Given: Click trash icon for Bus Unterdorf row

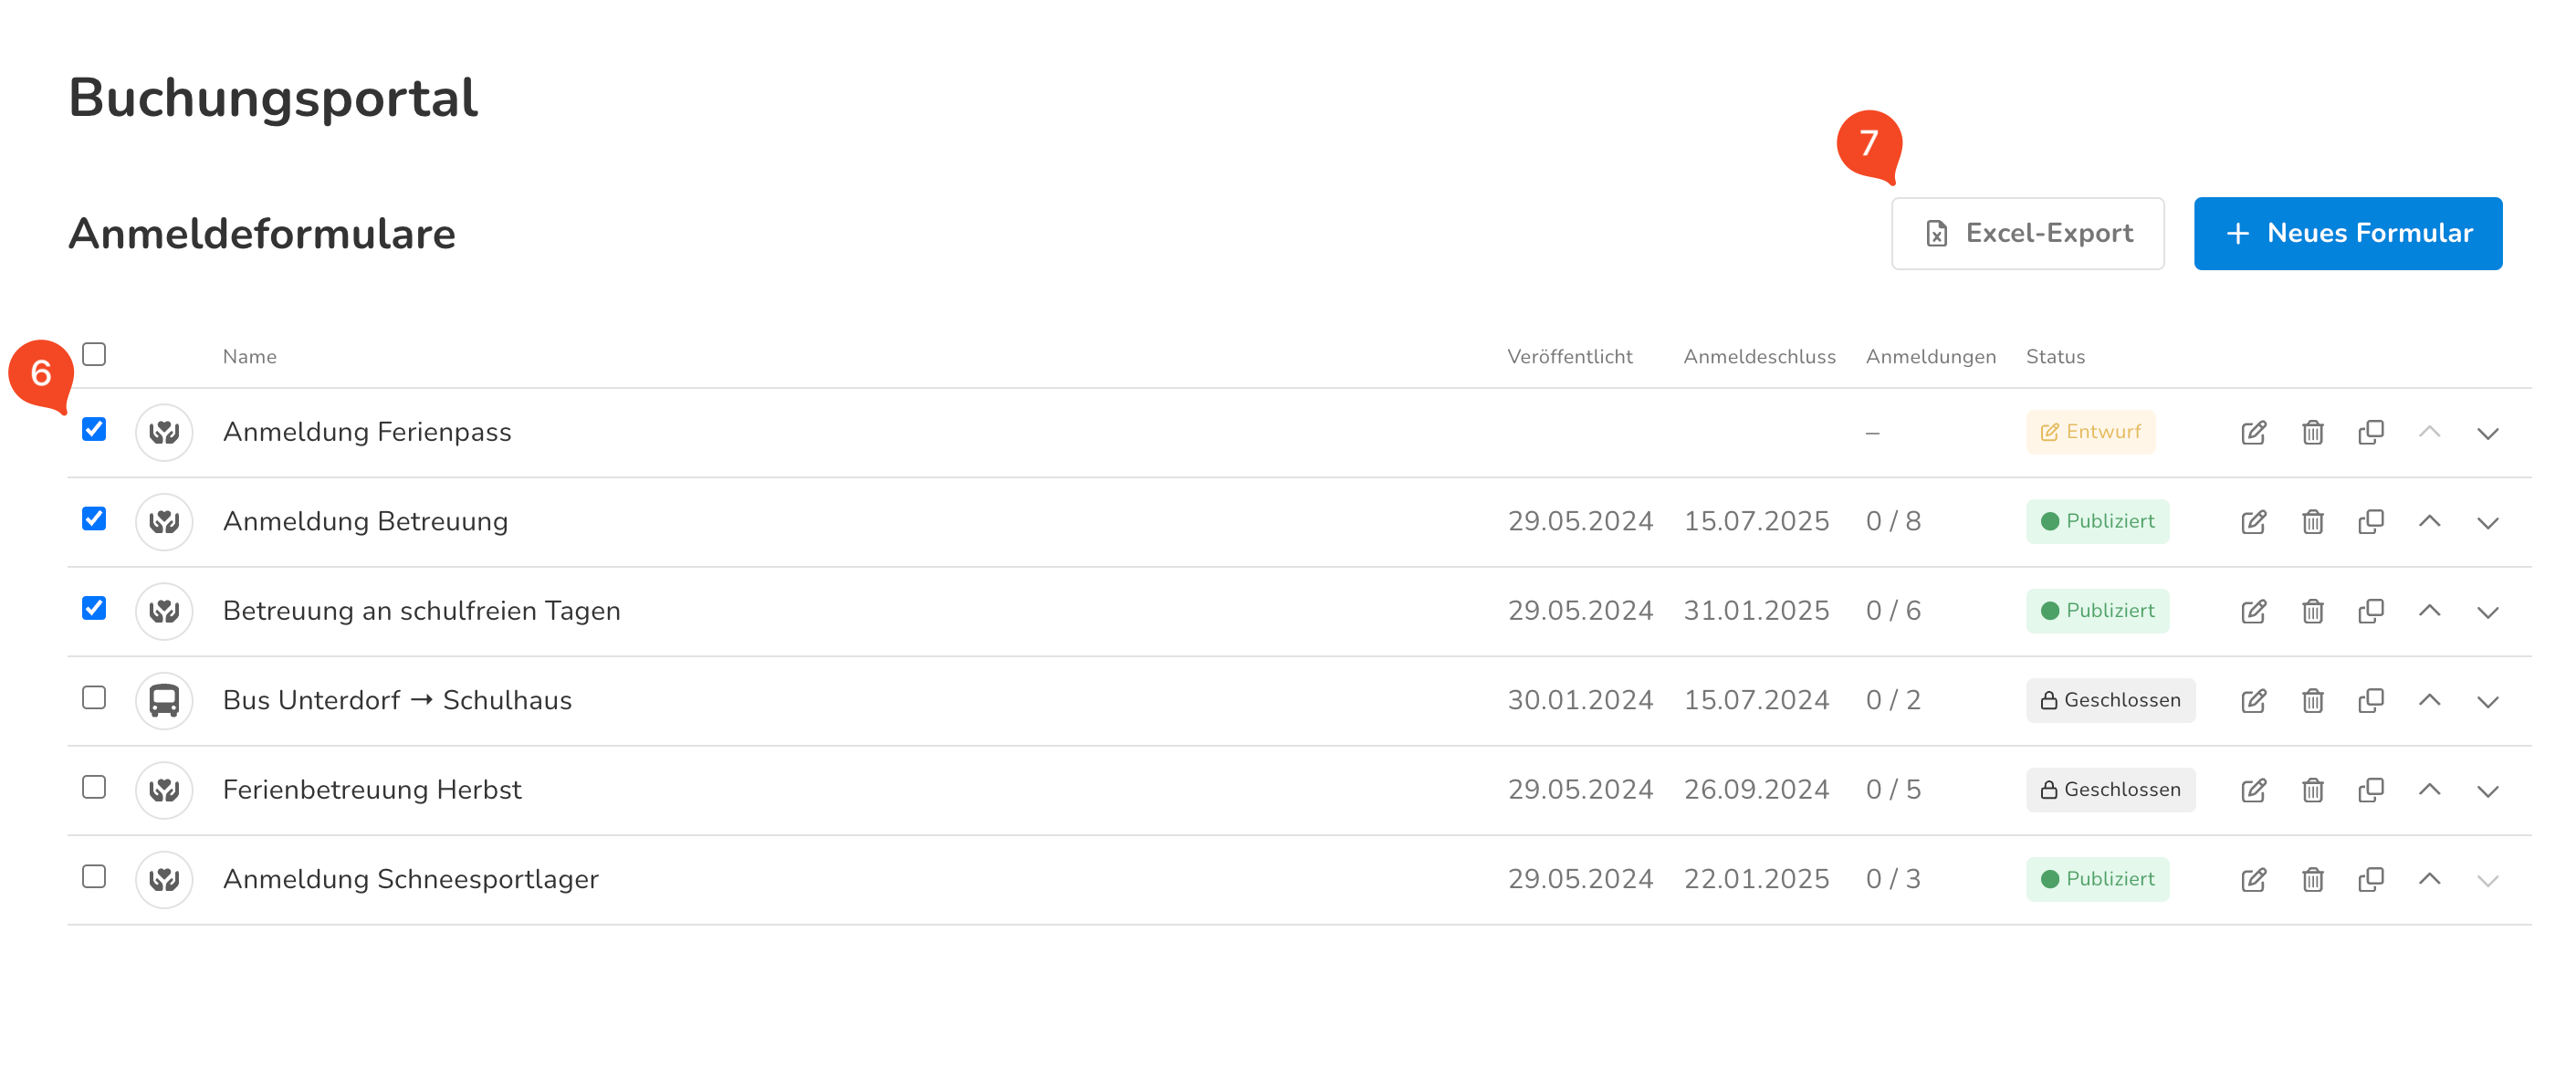Looking at the screenshot, I should (2312, 701).
